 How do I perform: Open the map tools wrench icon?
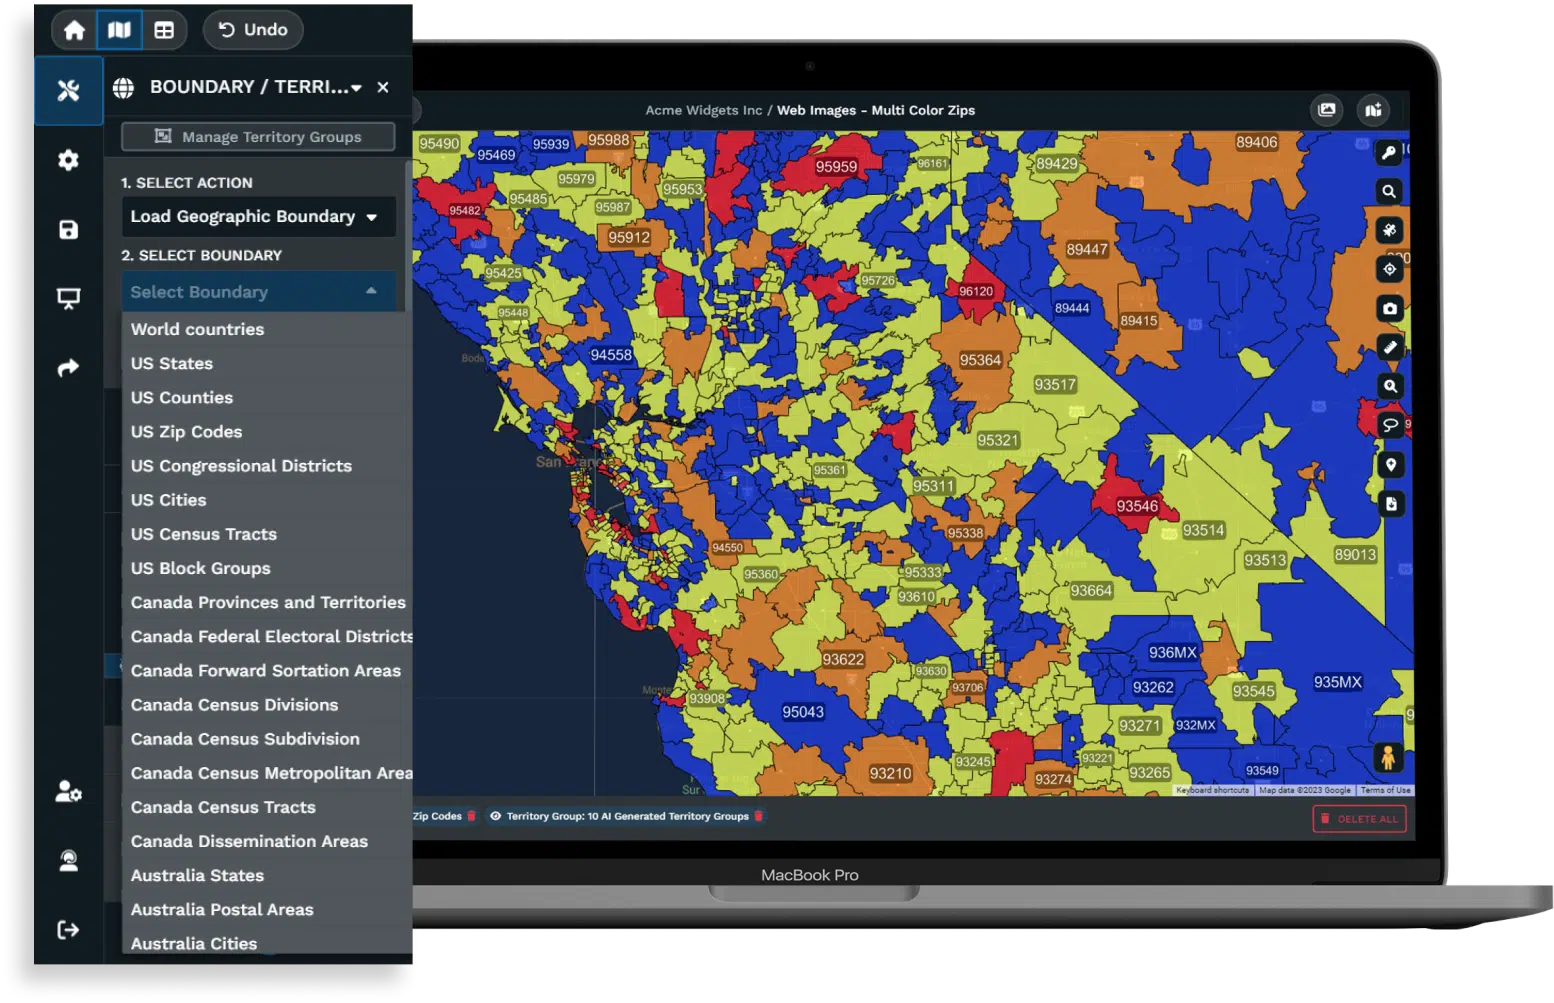click(68, 91)
